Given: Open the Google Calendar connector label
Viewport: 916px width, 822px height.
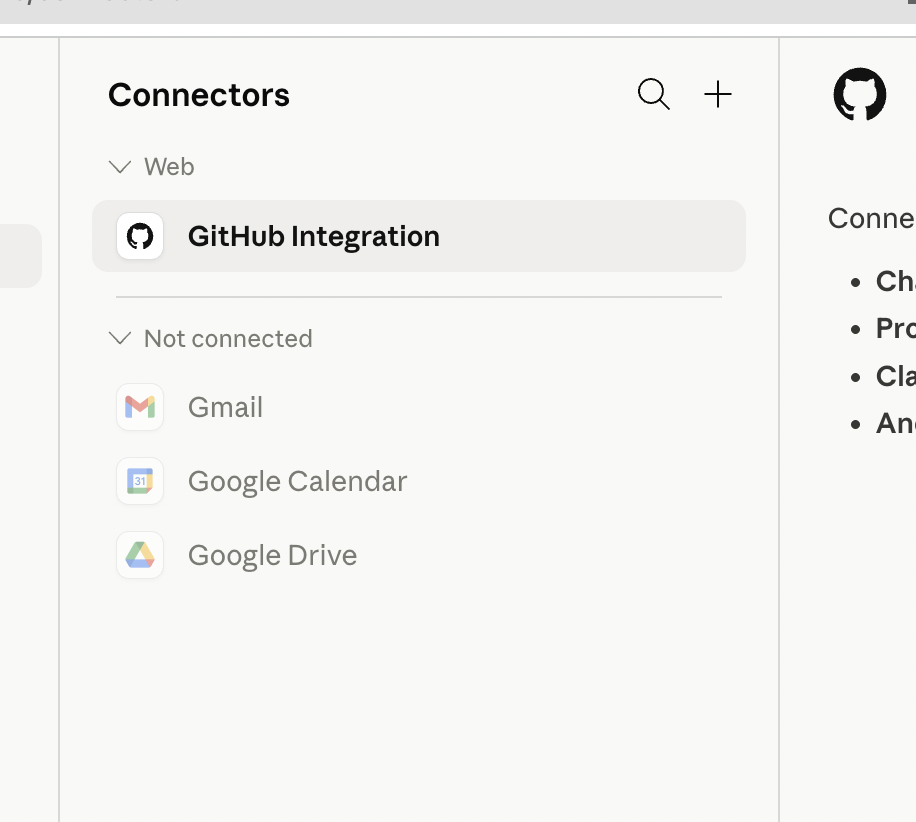Looking at the screenshot, I should coord(297,482).
